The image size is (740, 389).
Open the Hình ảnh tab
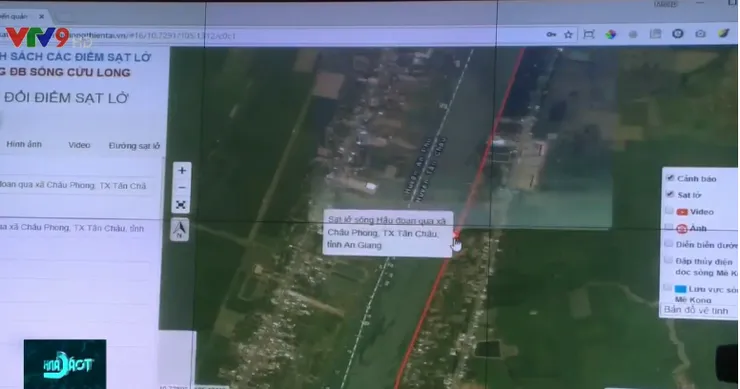coord(24,144)
